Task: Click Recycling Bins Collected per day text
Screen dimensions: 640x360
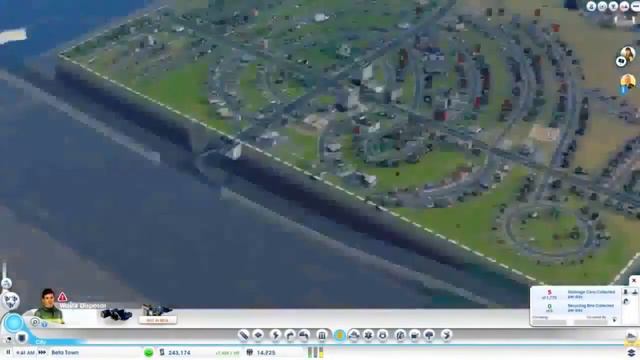Action: [x=591, y=307]
